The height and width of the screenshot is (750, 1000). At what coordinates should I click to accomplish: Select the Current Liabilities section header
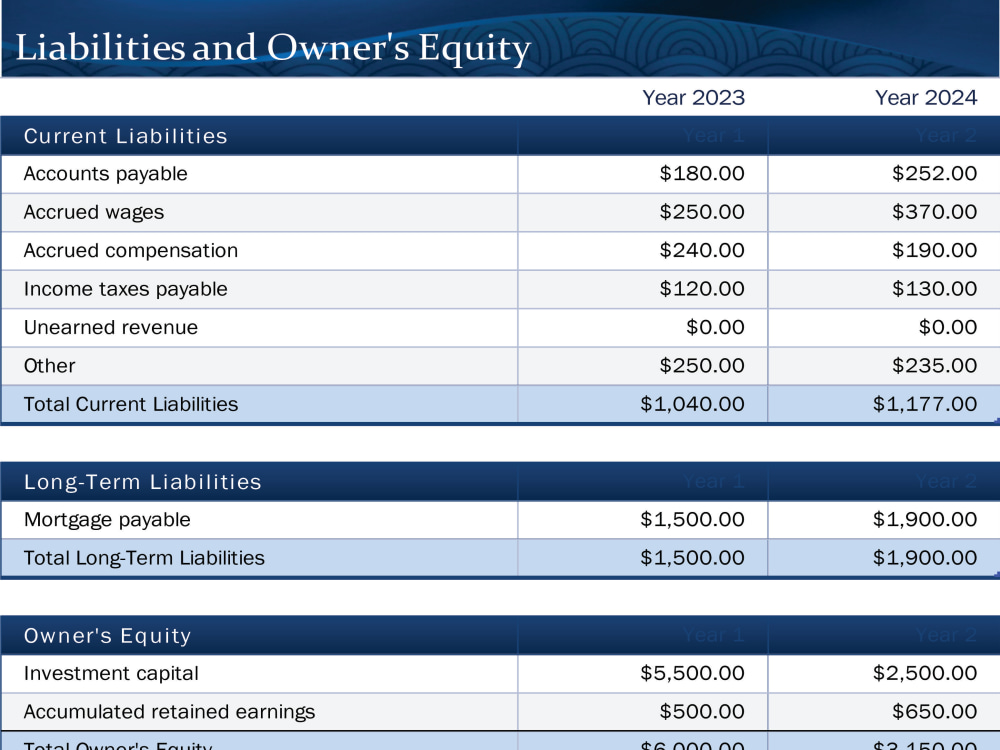[x=126, y=136]
